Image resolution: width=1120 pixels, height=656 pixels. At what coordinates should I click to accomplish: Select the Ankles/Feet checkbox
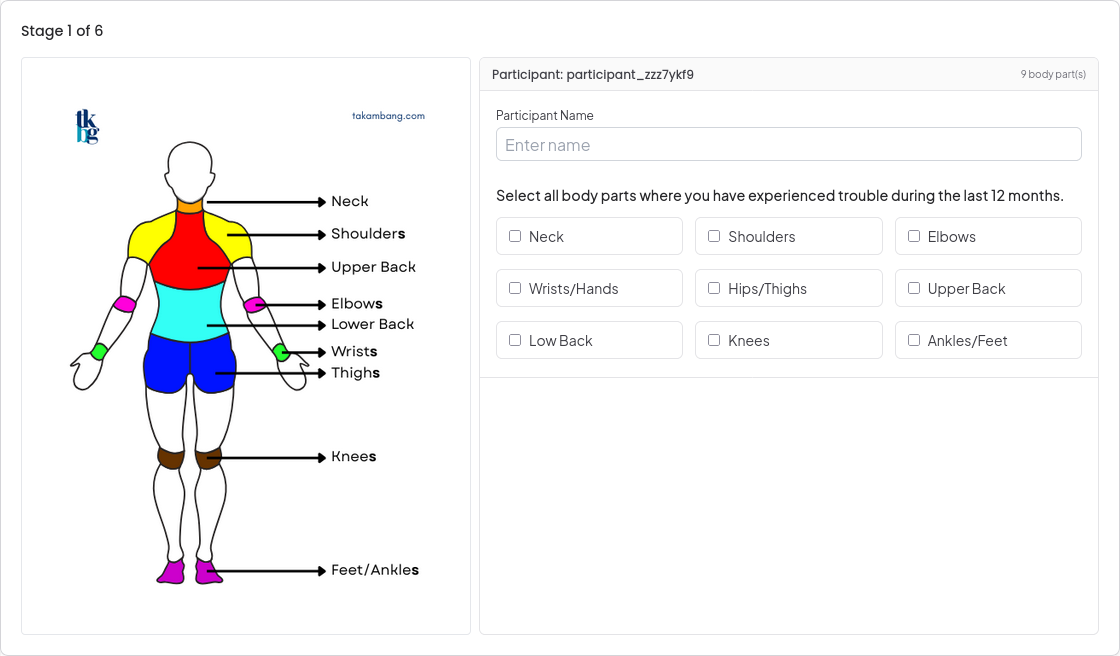click(x=914, y=340)
